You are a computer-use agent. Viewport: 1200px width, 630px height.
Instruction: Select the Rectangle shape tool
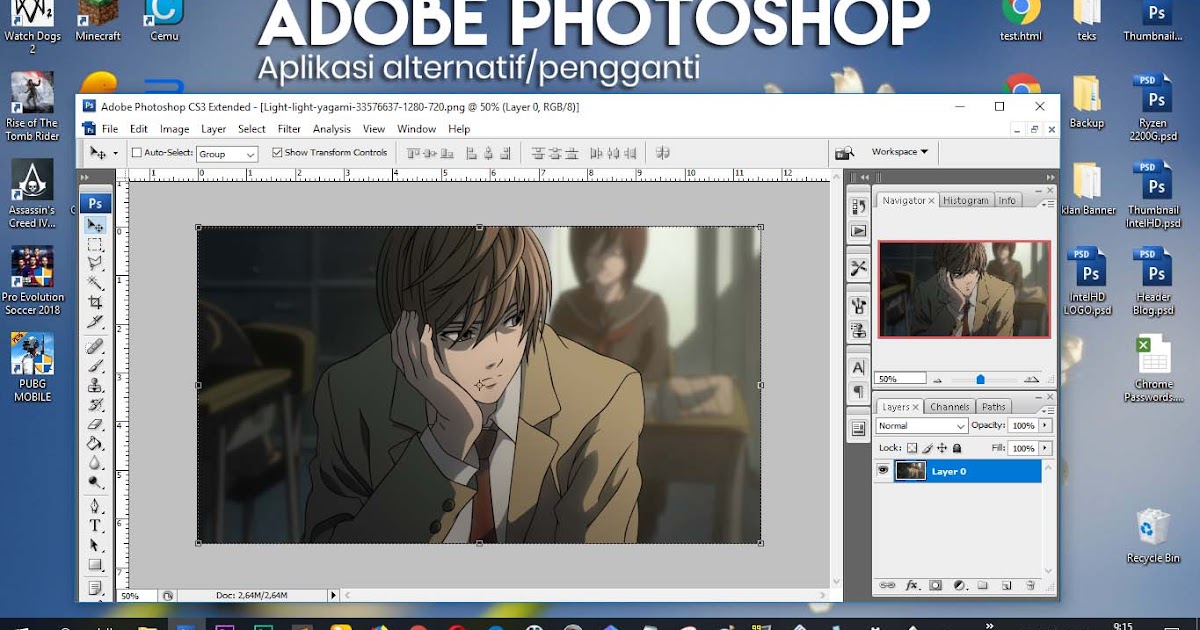[x=95, y=565]
